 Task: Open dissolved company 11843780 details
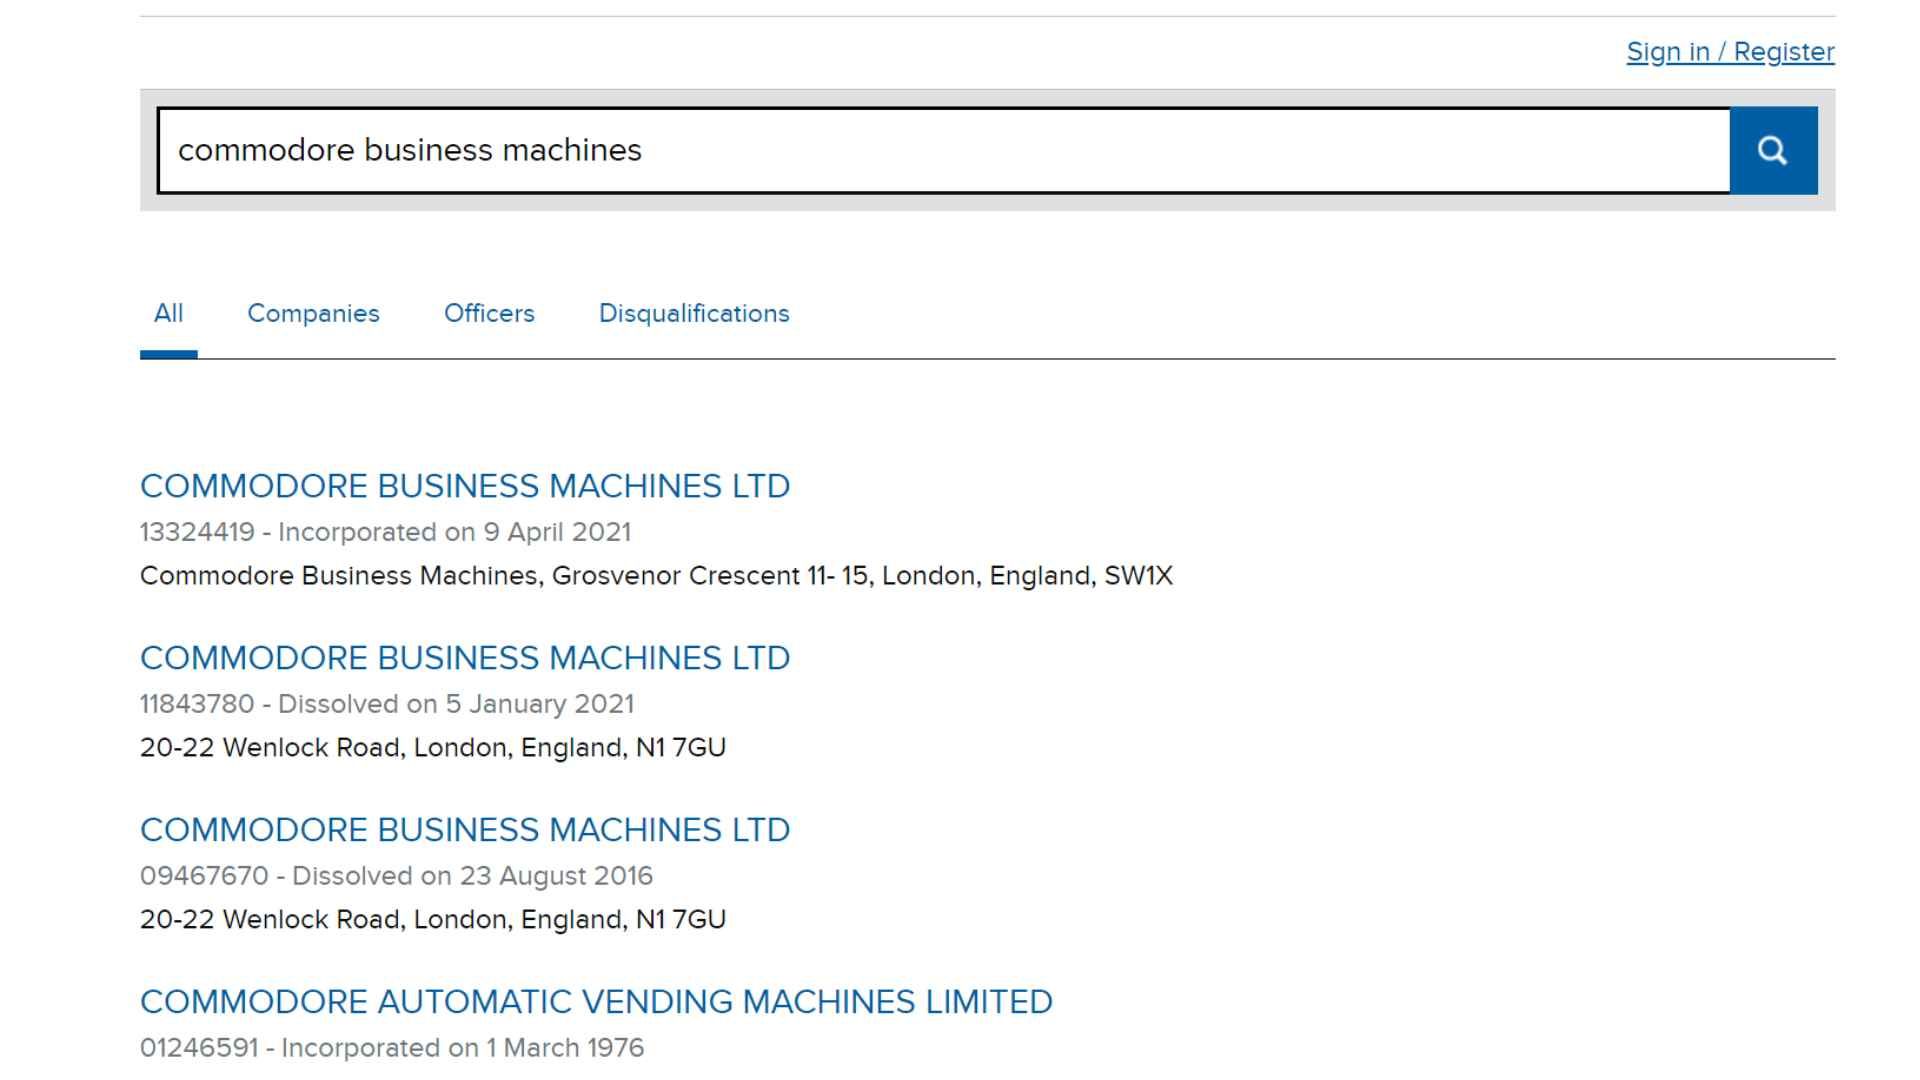pyautogui.click(x=464, y=658)
